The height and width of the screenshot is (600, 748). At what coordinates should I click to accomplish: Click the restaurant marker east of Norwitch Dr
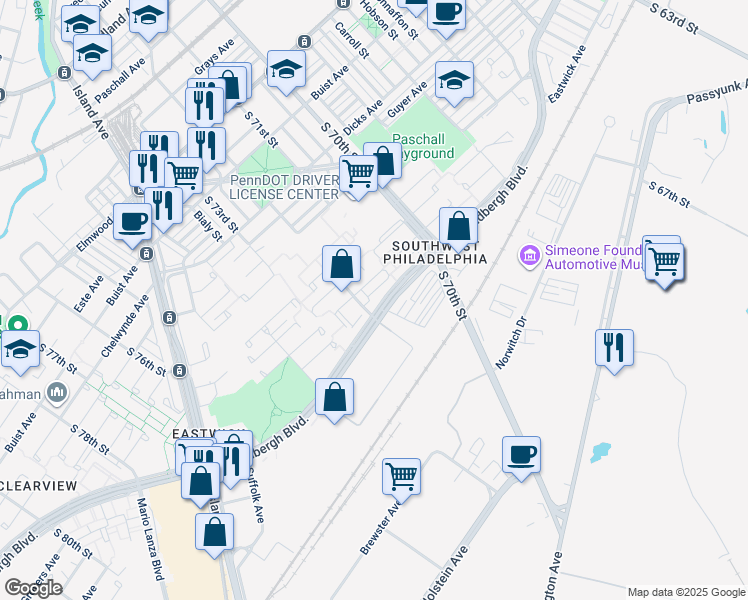(614, 349)
